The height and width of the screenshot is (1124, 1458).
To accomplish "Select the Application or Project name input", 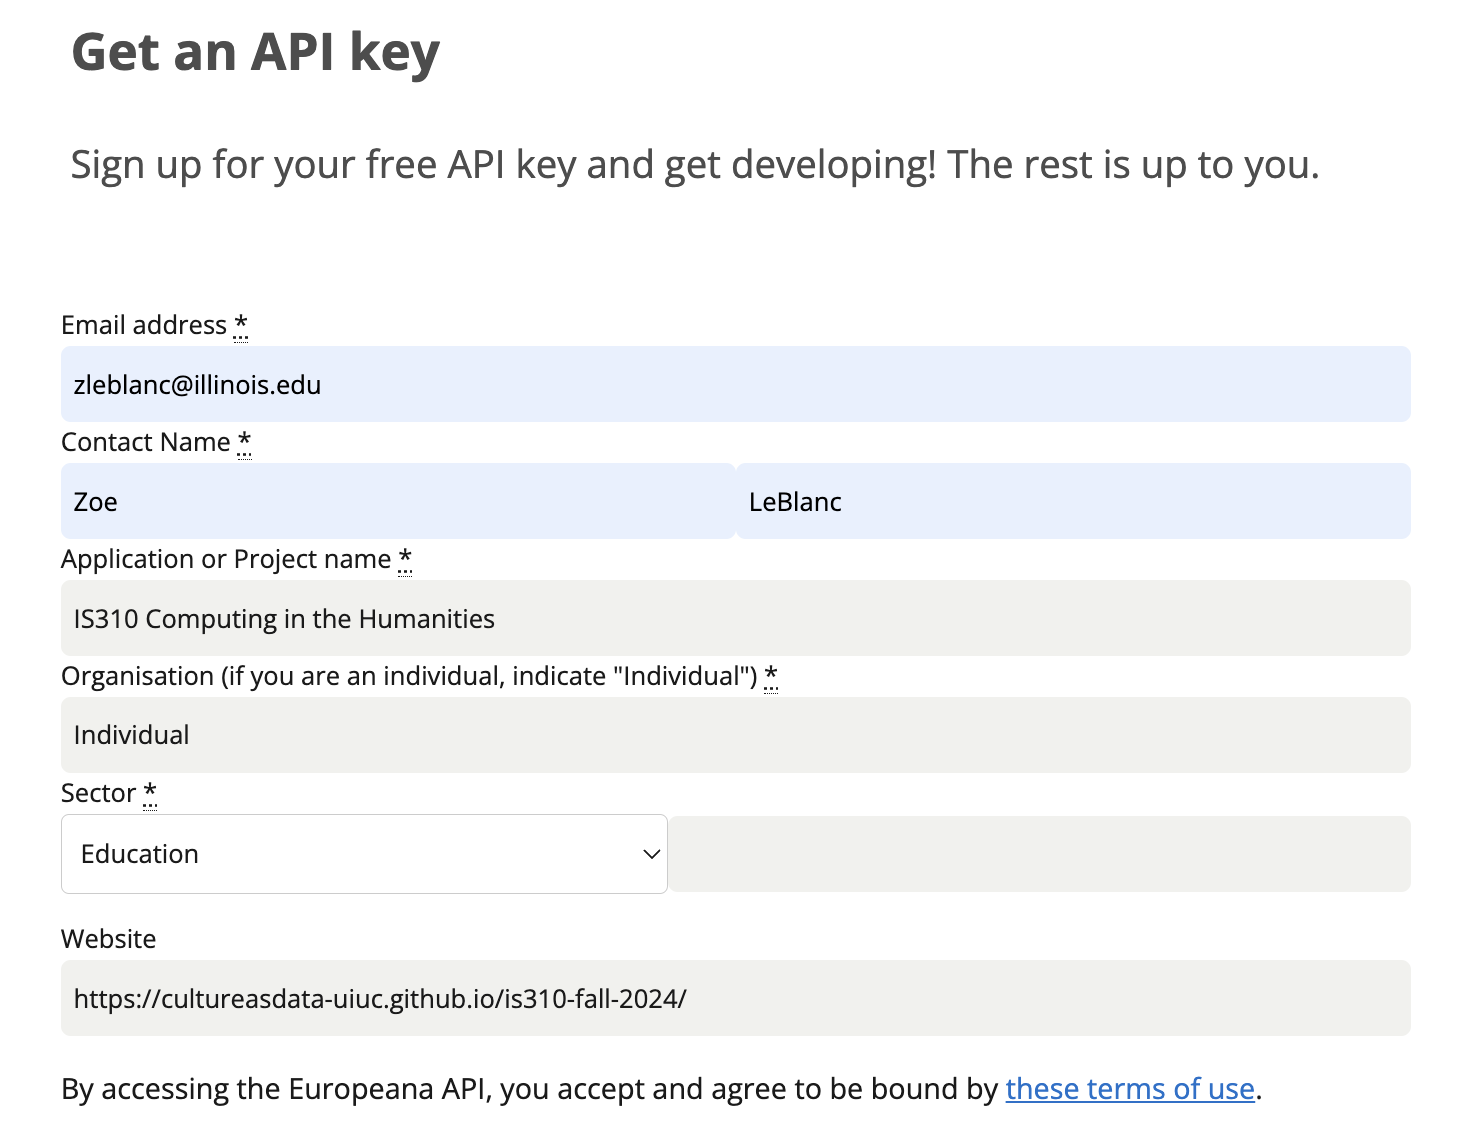I will pos(735,618).
